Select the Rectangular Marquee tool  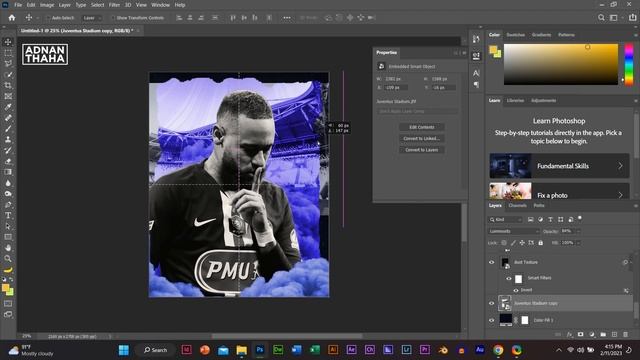(8, 53)
